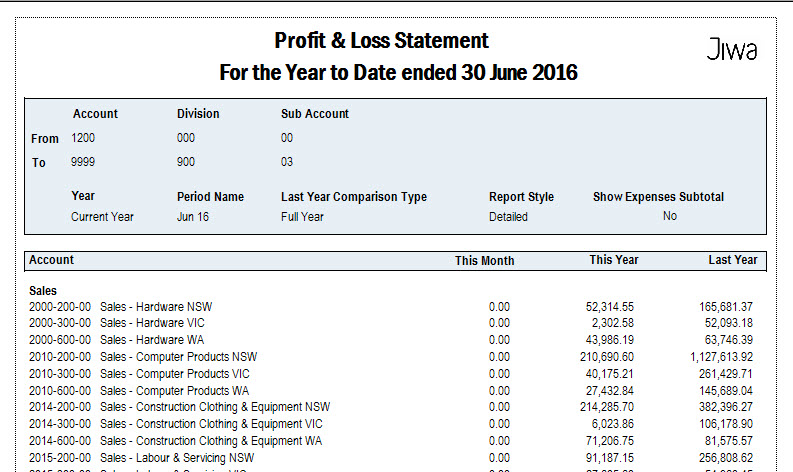
Task: Select From account value '1200'
Action: pyautogui.click(x=83, y=138)
